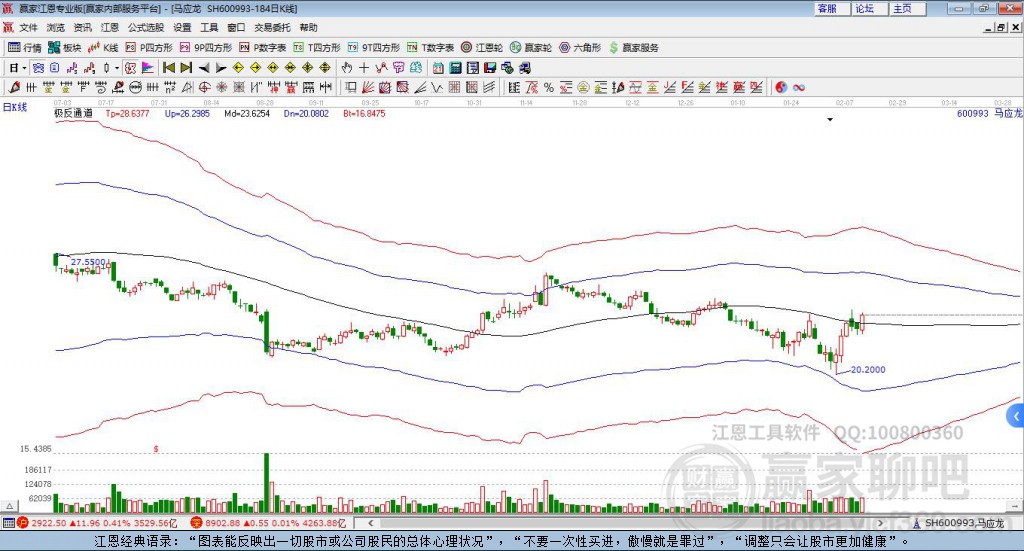
Task: Switch to the K线 chart view
Action: tap(103, 48)
